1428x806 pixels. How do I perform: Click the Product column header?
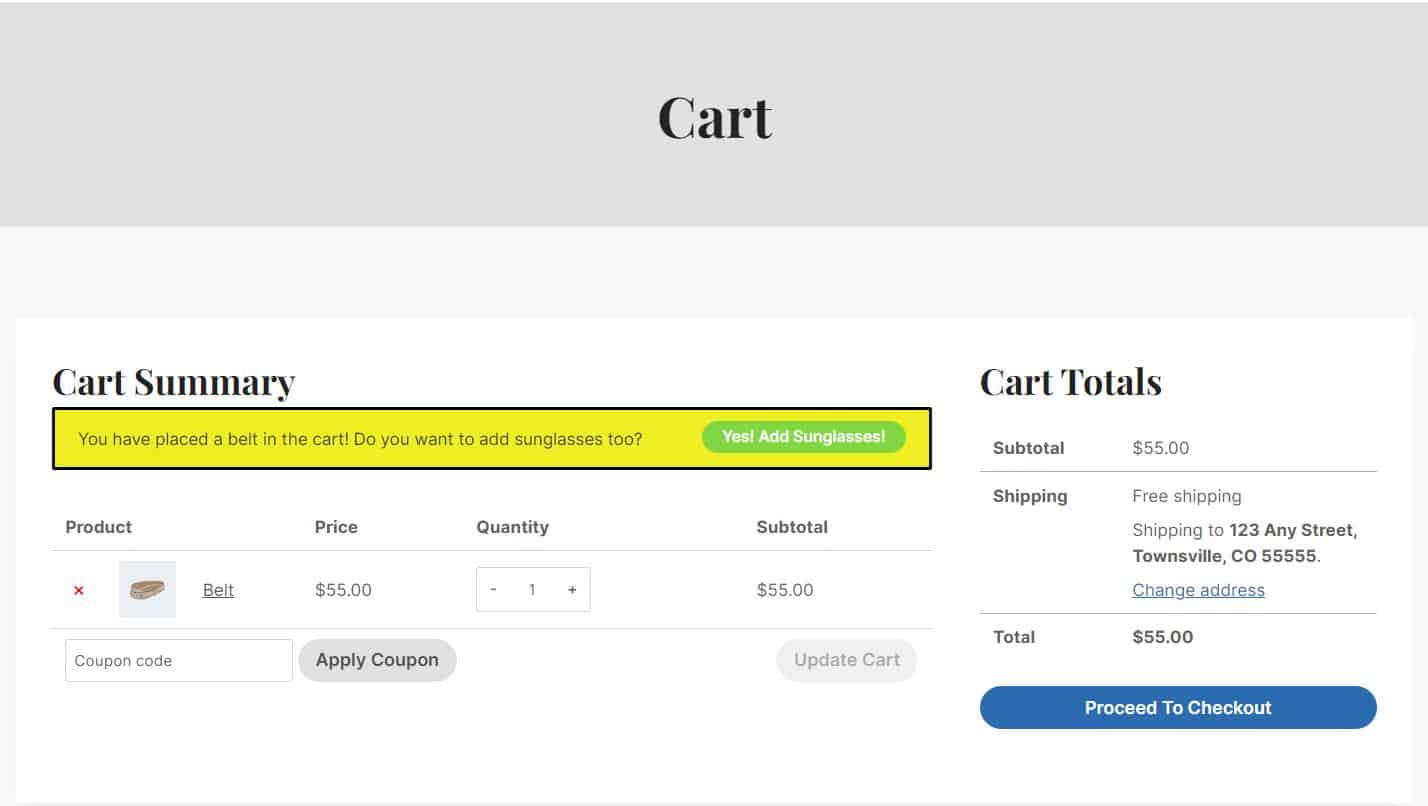click(98, 527)
